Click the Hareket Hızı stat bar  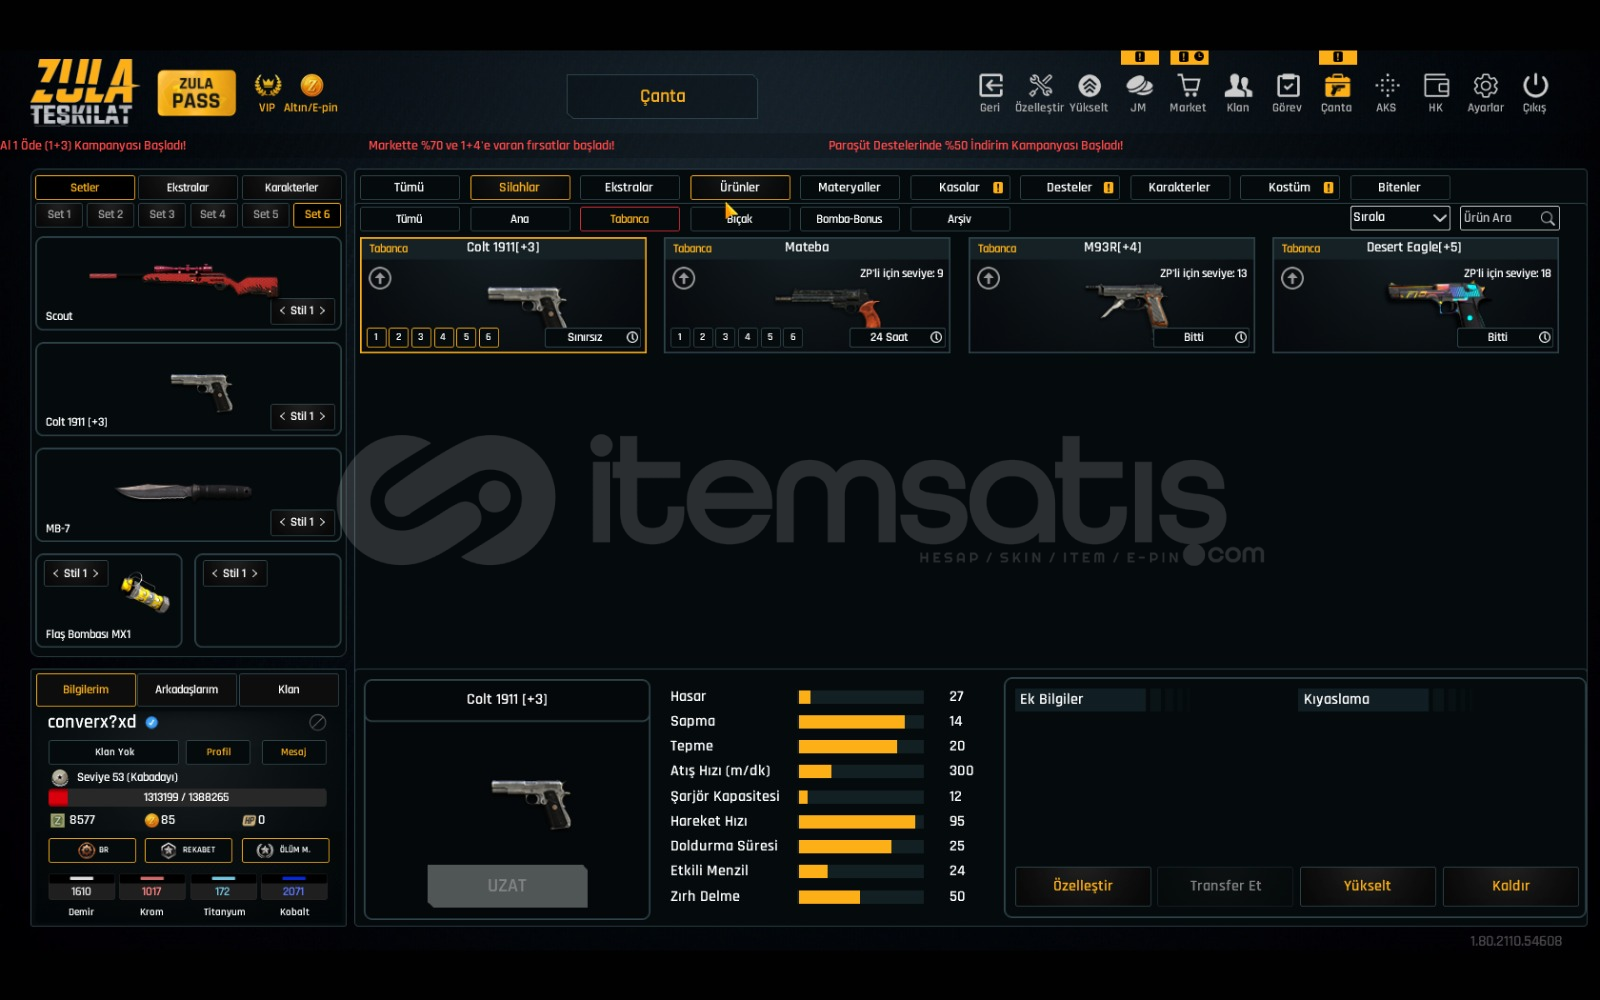click(x=861, y=822)
